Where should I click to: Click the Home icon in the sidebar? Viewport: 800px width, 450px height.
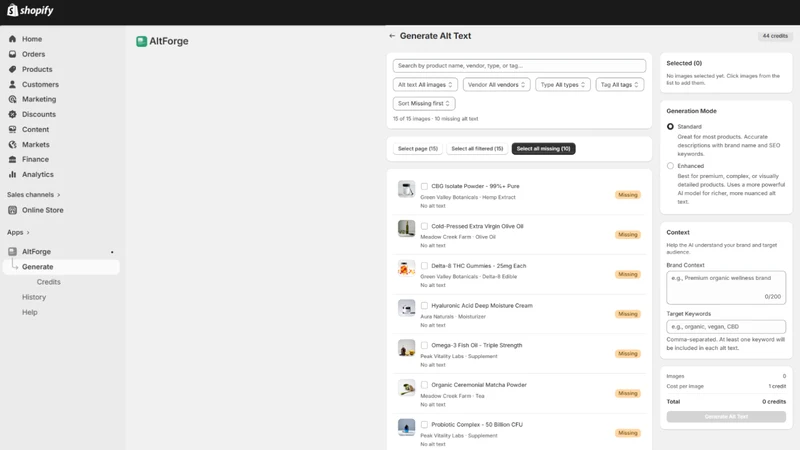12,39
